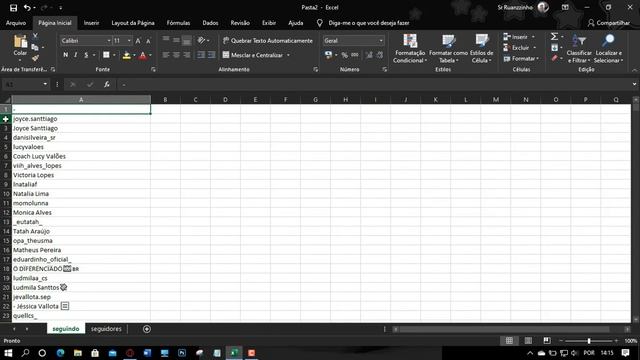Open the Arquivo tab
This screenshot has height=360, width=640.
pyautogui.click(x=16, y=23)
